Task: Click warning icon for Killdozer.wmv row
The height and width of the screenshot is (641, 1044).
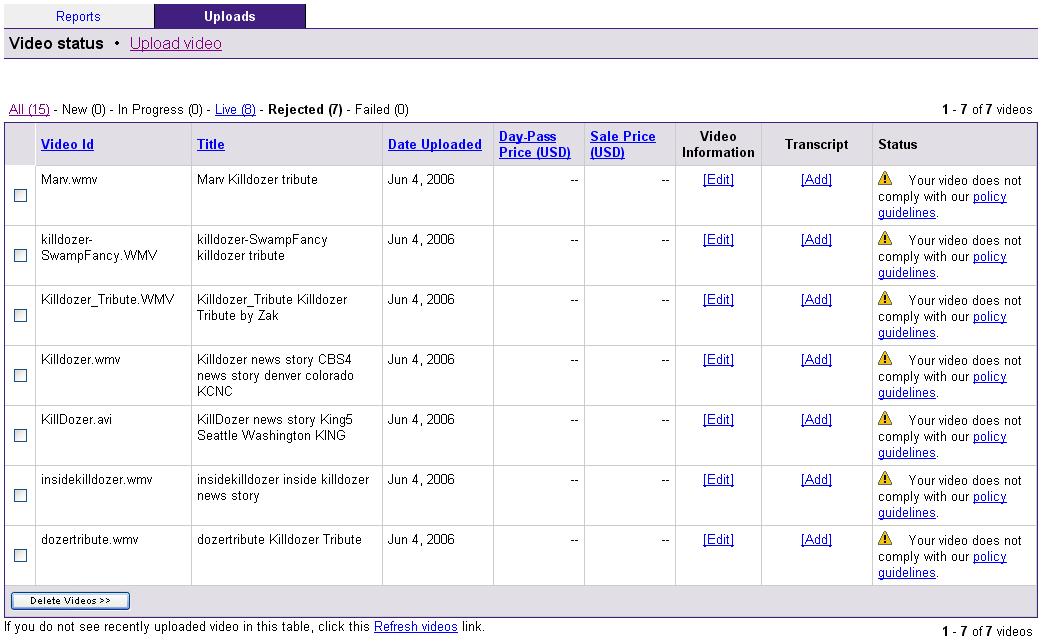Action: point(885,359)
